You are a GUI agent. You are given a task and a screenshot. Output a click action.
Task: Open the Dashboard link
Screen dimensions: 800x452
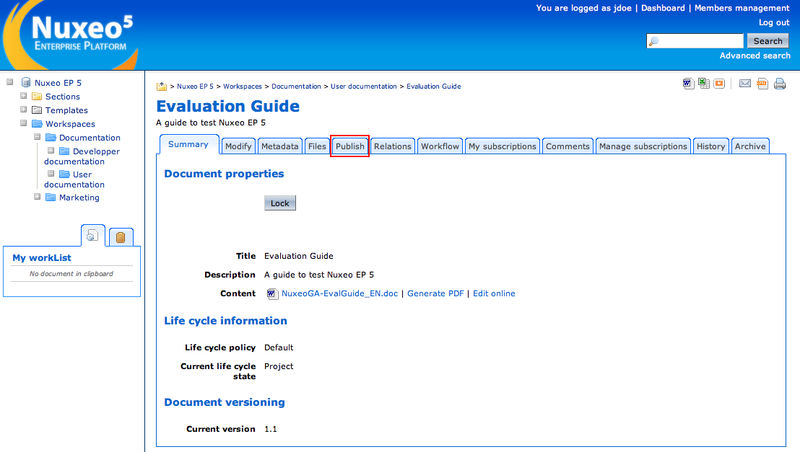click(663, 8)
